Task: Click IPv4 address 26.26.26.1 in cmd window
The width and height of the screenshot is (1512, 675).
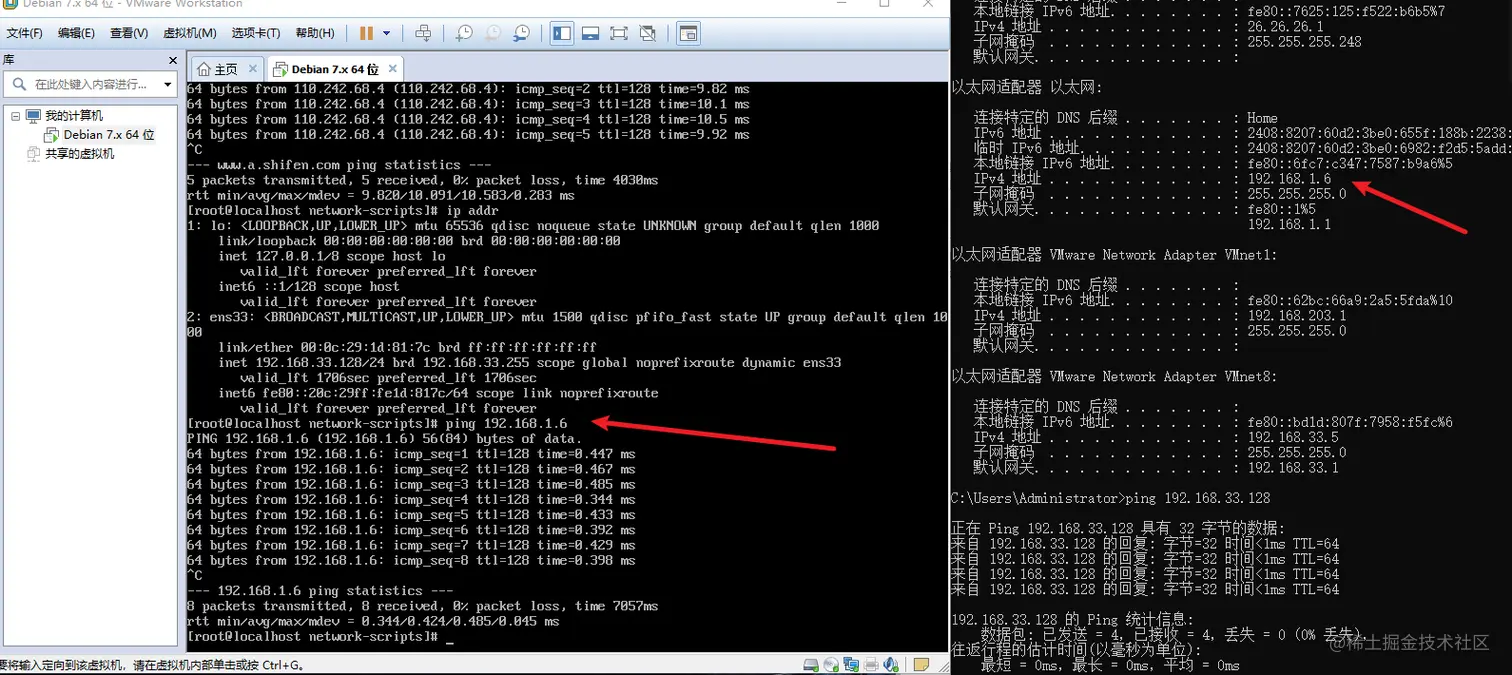Action: point(1285,26)
